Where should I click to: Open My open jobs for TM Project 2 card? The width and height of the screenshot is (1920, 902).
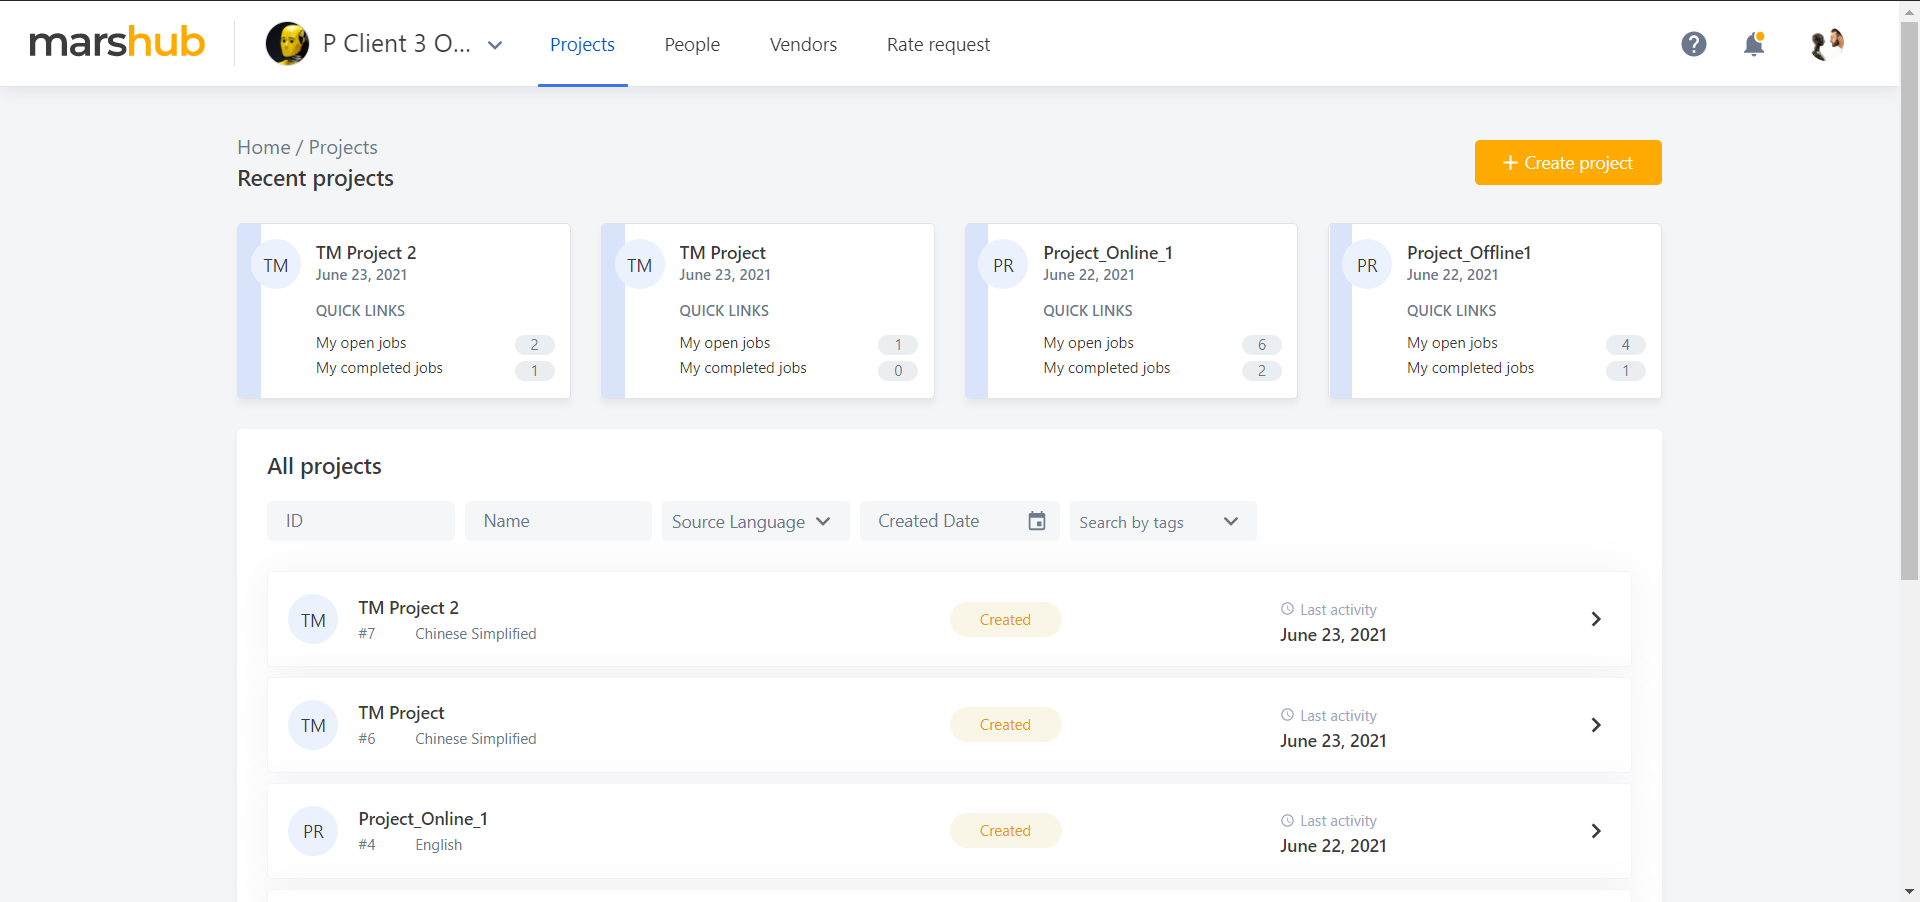(361, 343)
